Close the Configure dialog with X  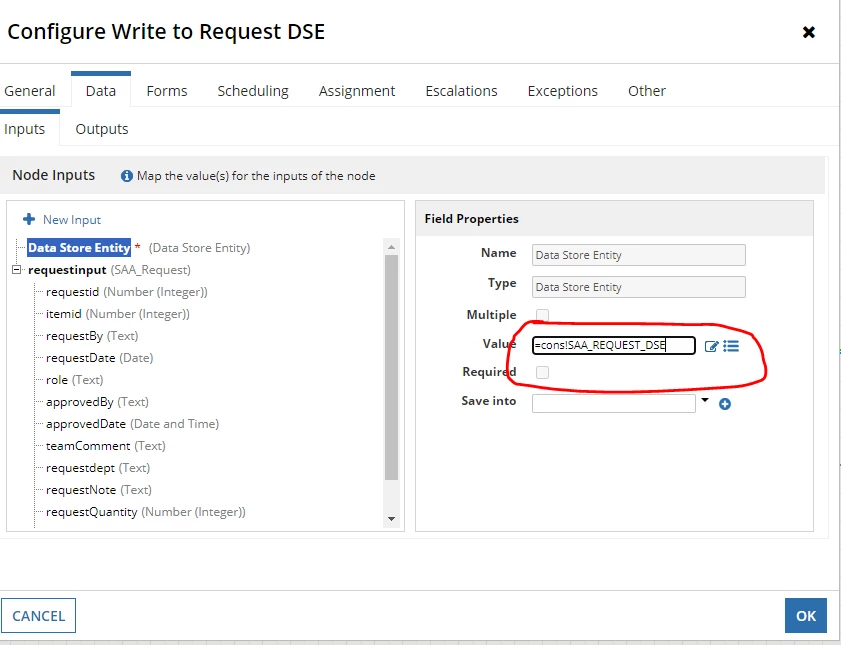coord(809,32)
